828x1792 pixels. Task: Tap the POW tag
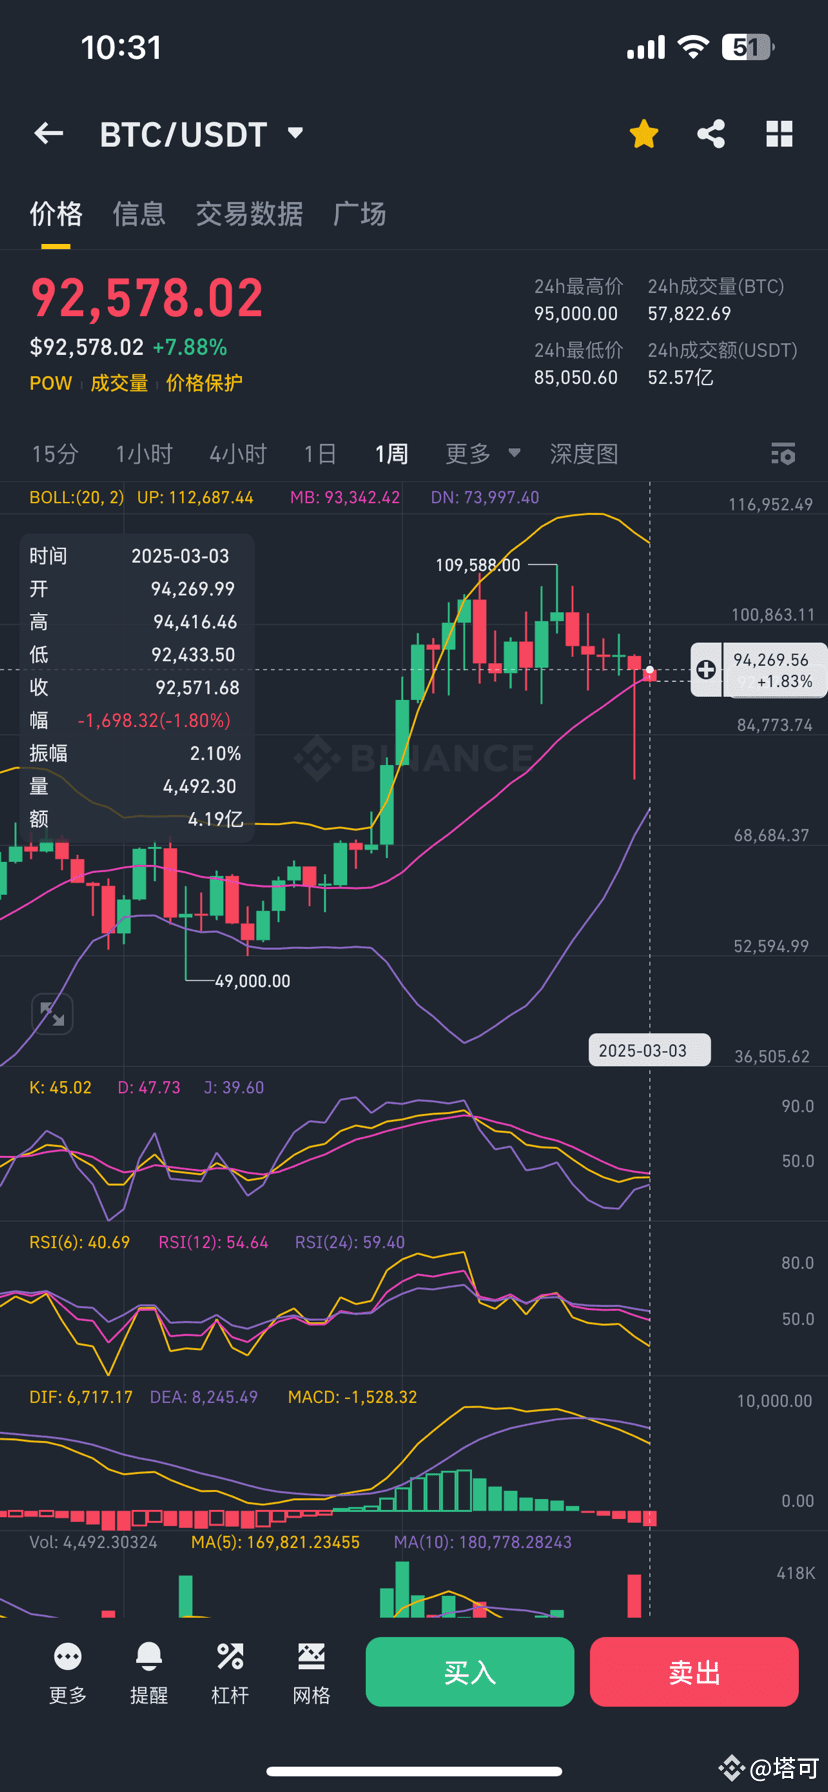[51, 383]
